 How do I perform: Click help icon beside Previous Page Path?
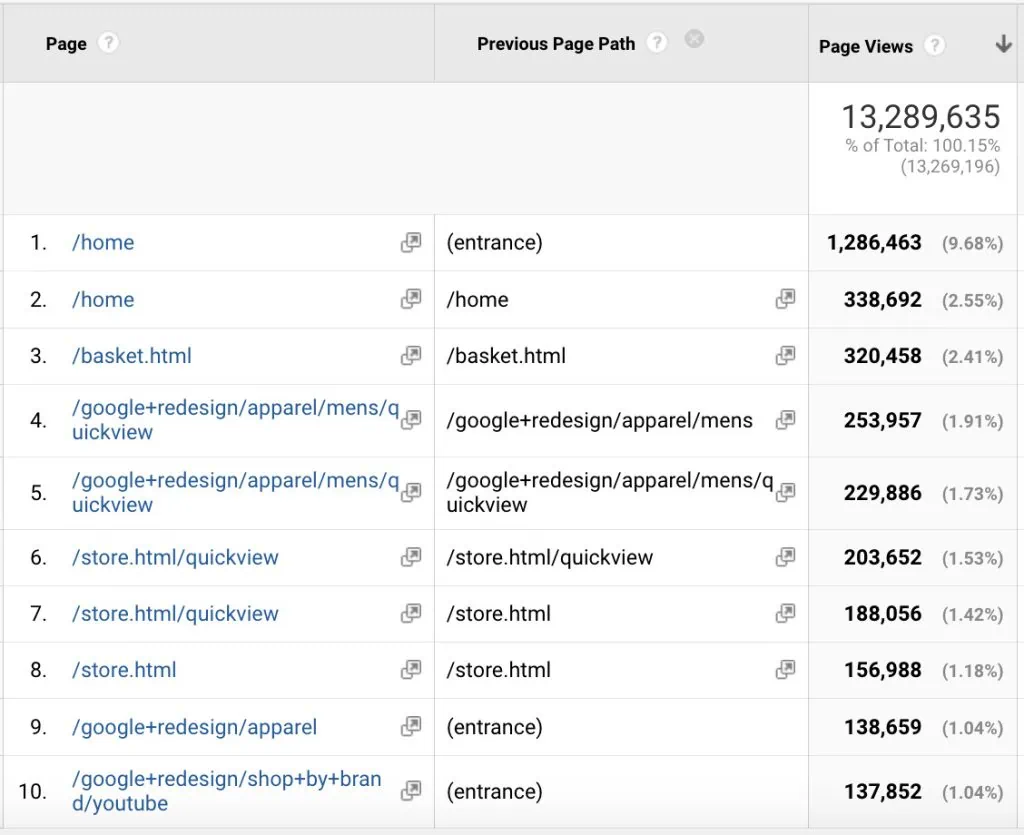pyautogui.click(x=656, y=43)
